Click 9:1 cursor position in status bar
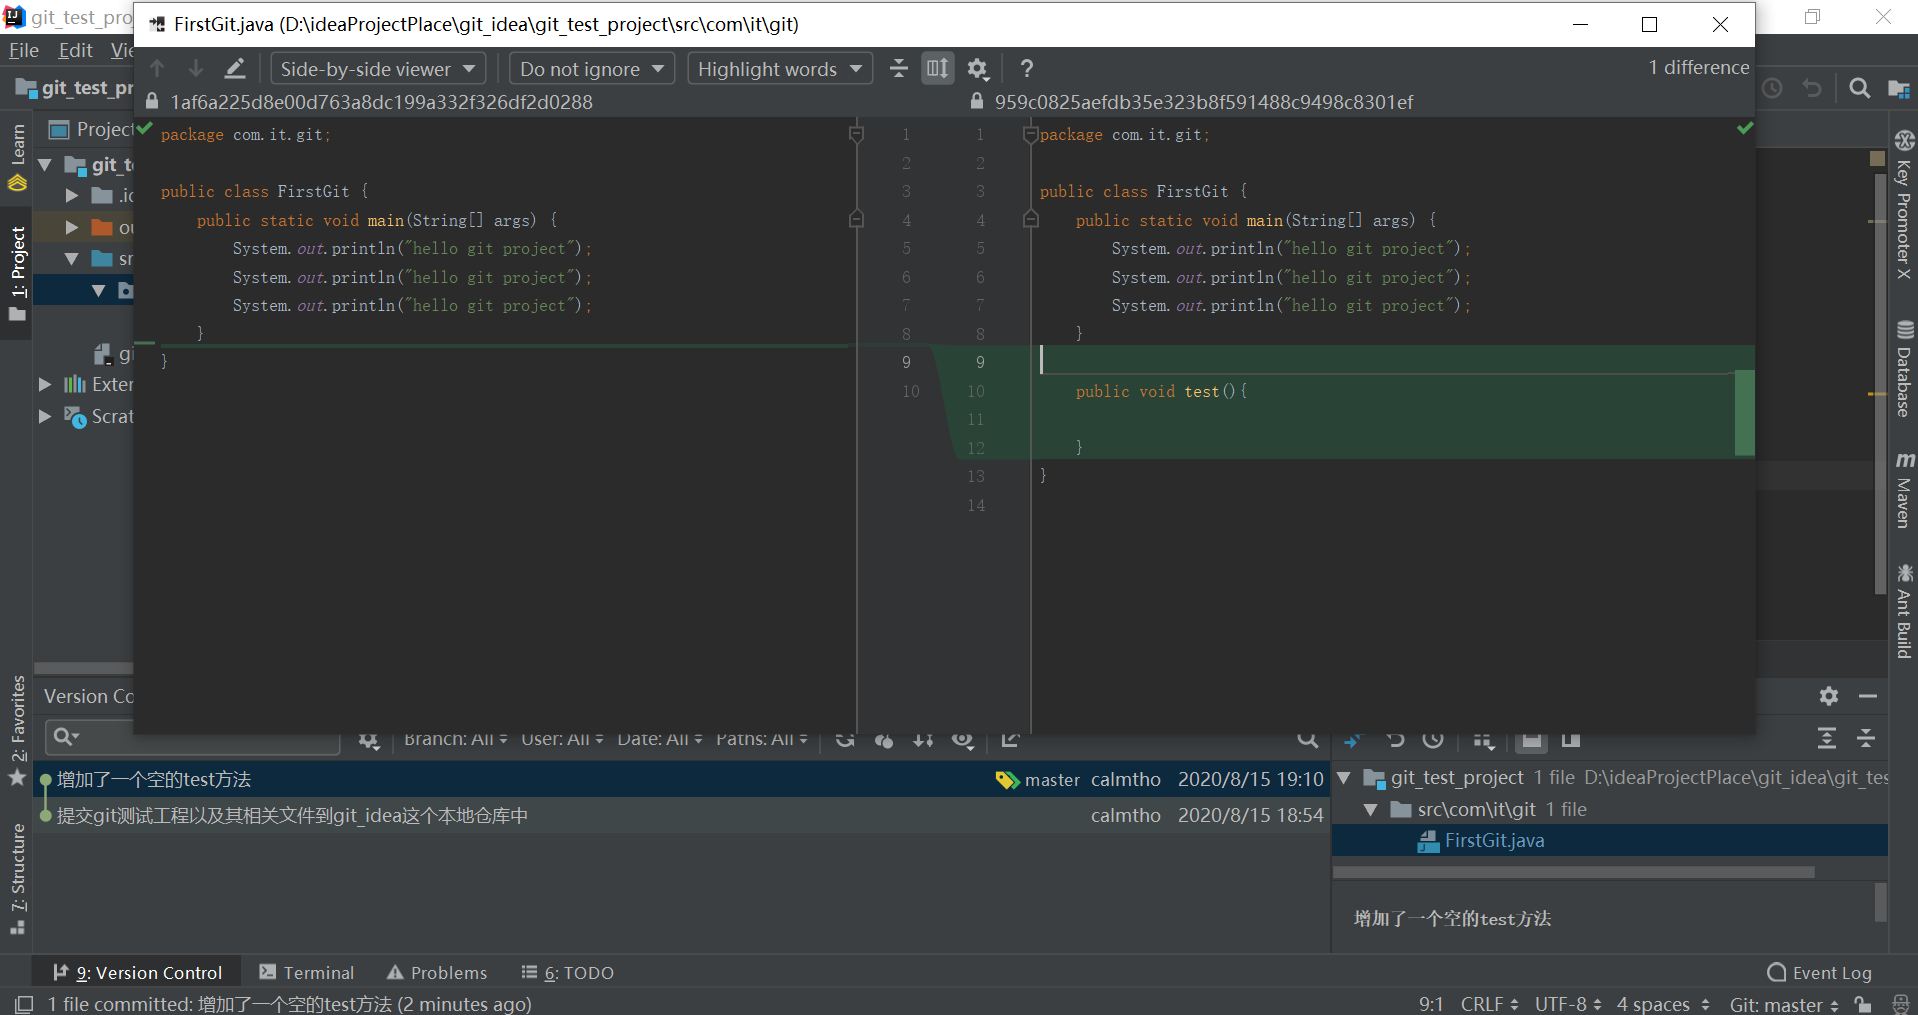1918x1015 pixels. pos(1430,1004)
